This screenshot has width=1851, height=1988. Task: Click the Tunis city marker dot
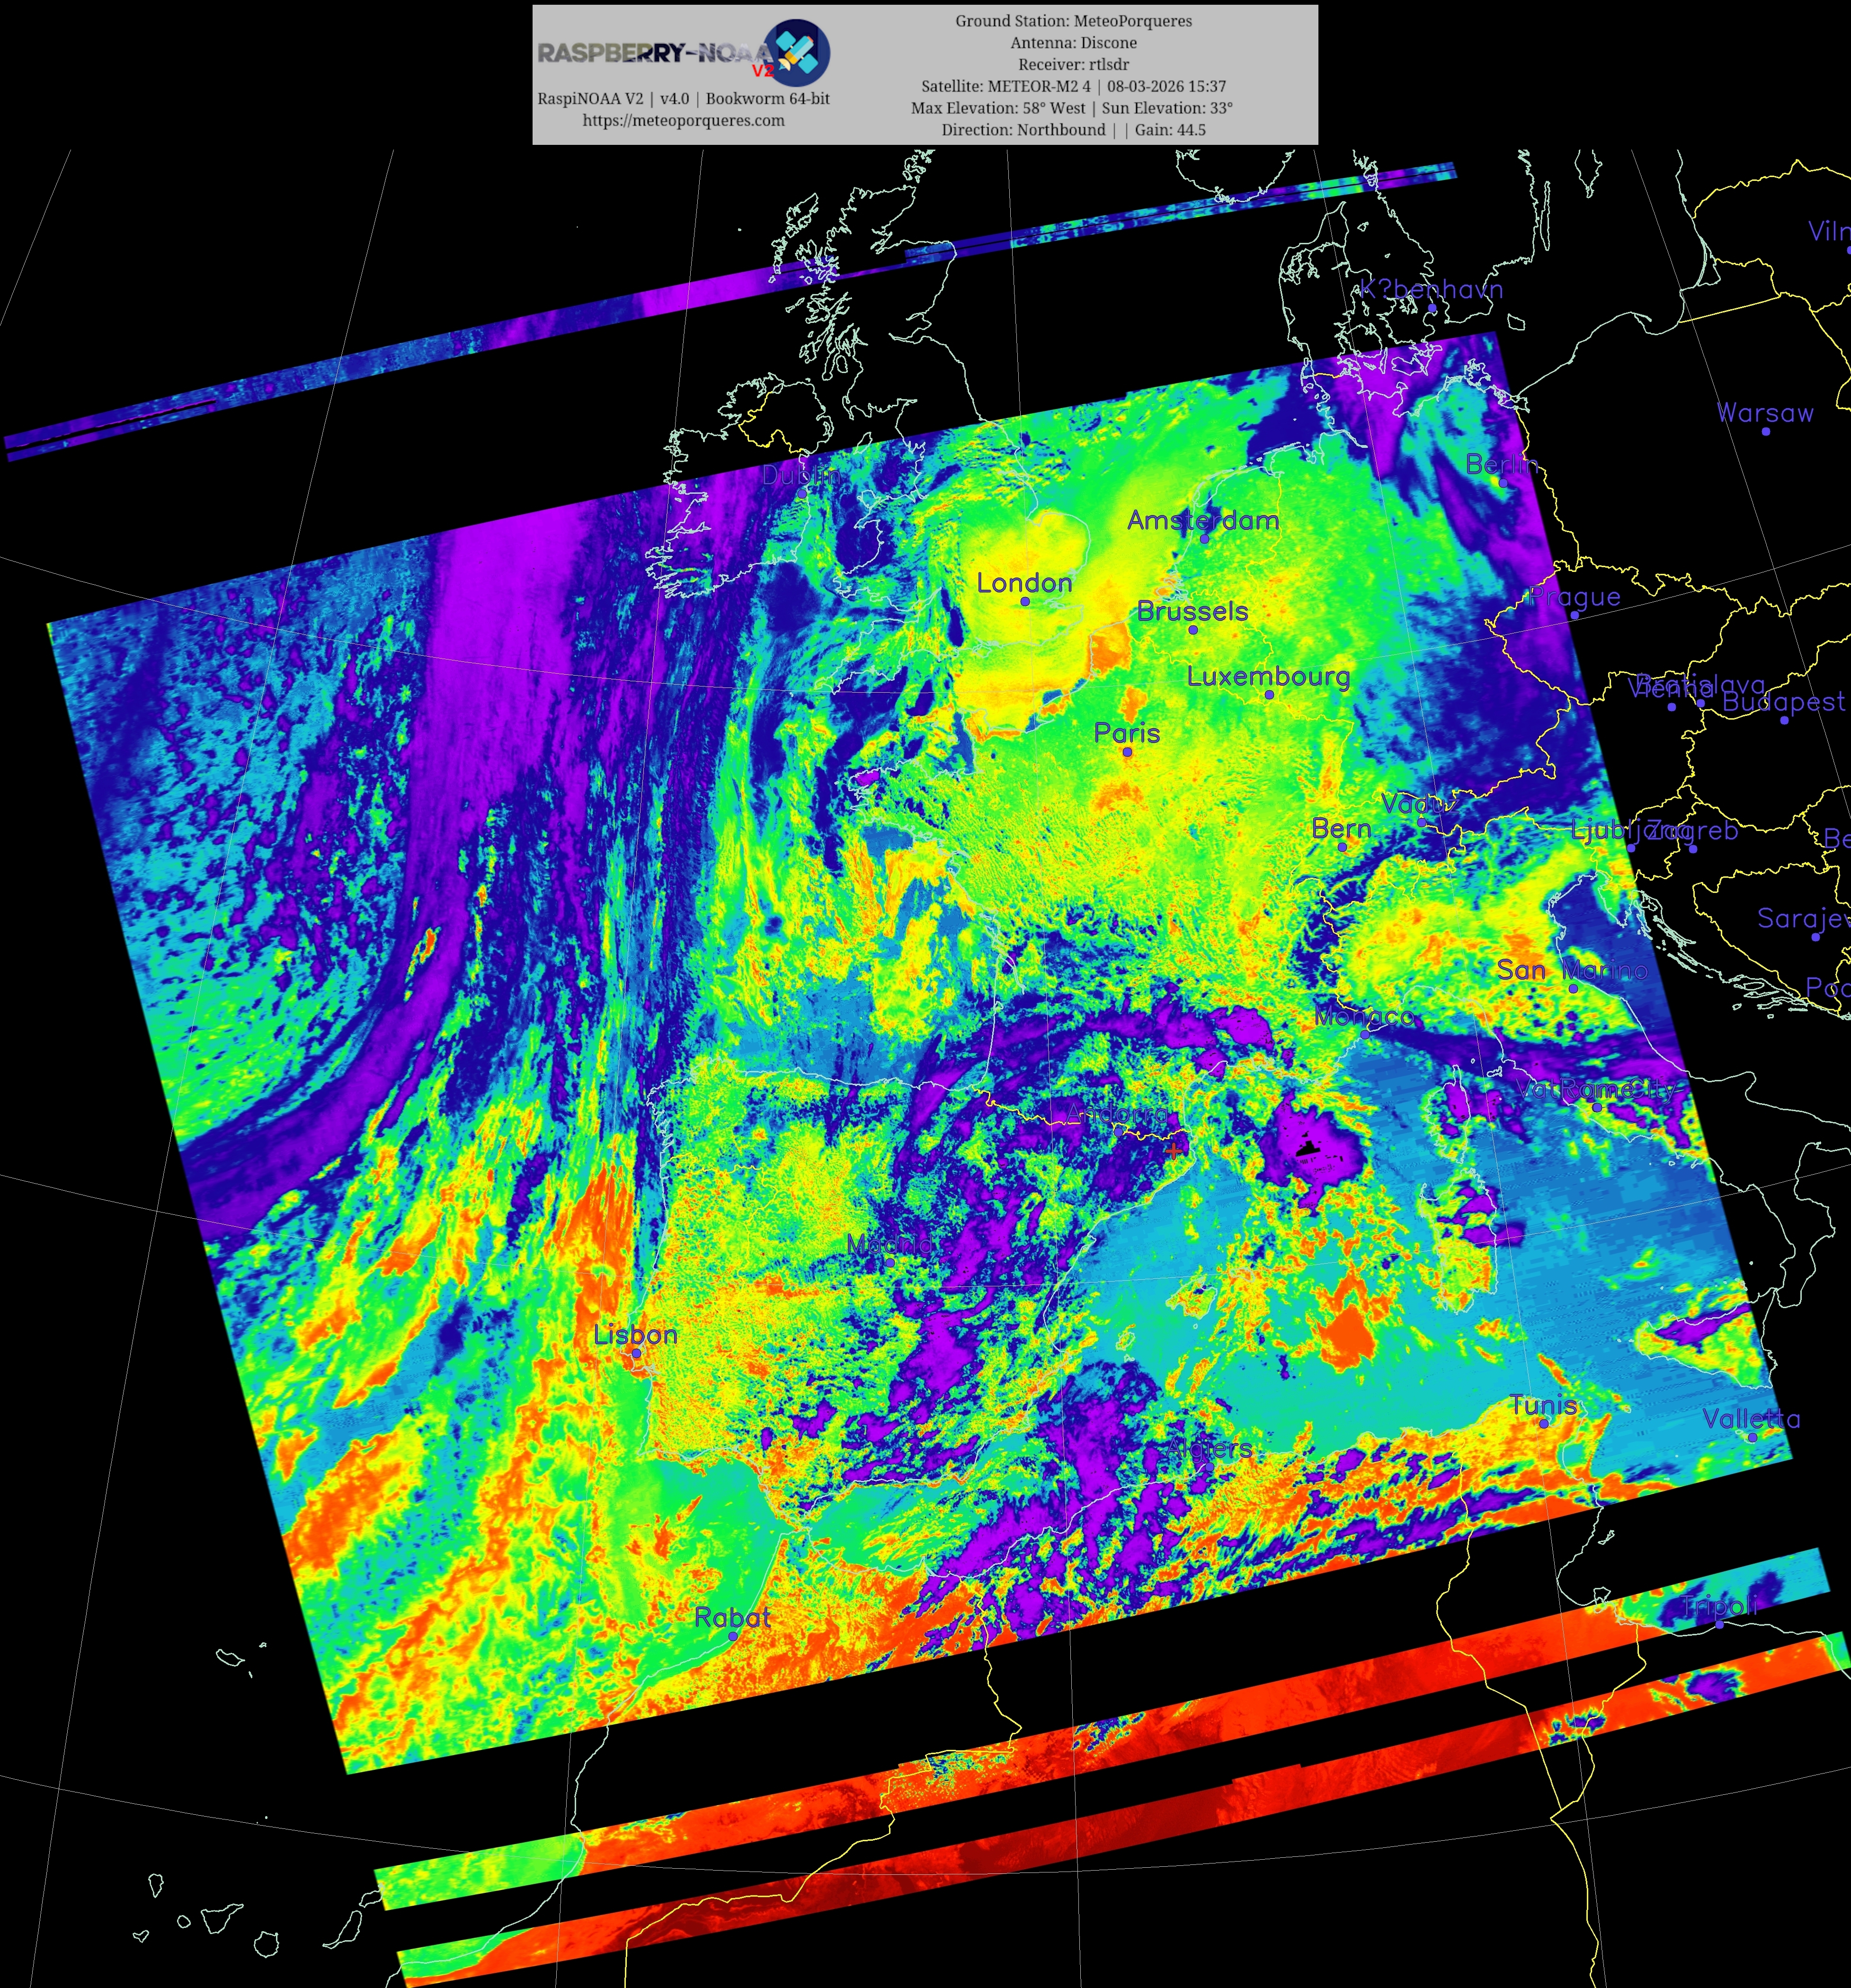click(1544, 1423)
